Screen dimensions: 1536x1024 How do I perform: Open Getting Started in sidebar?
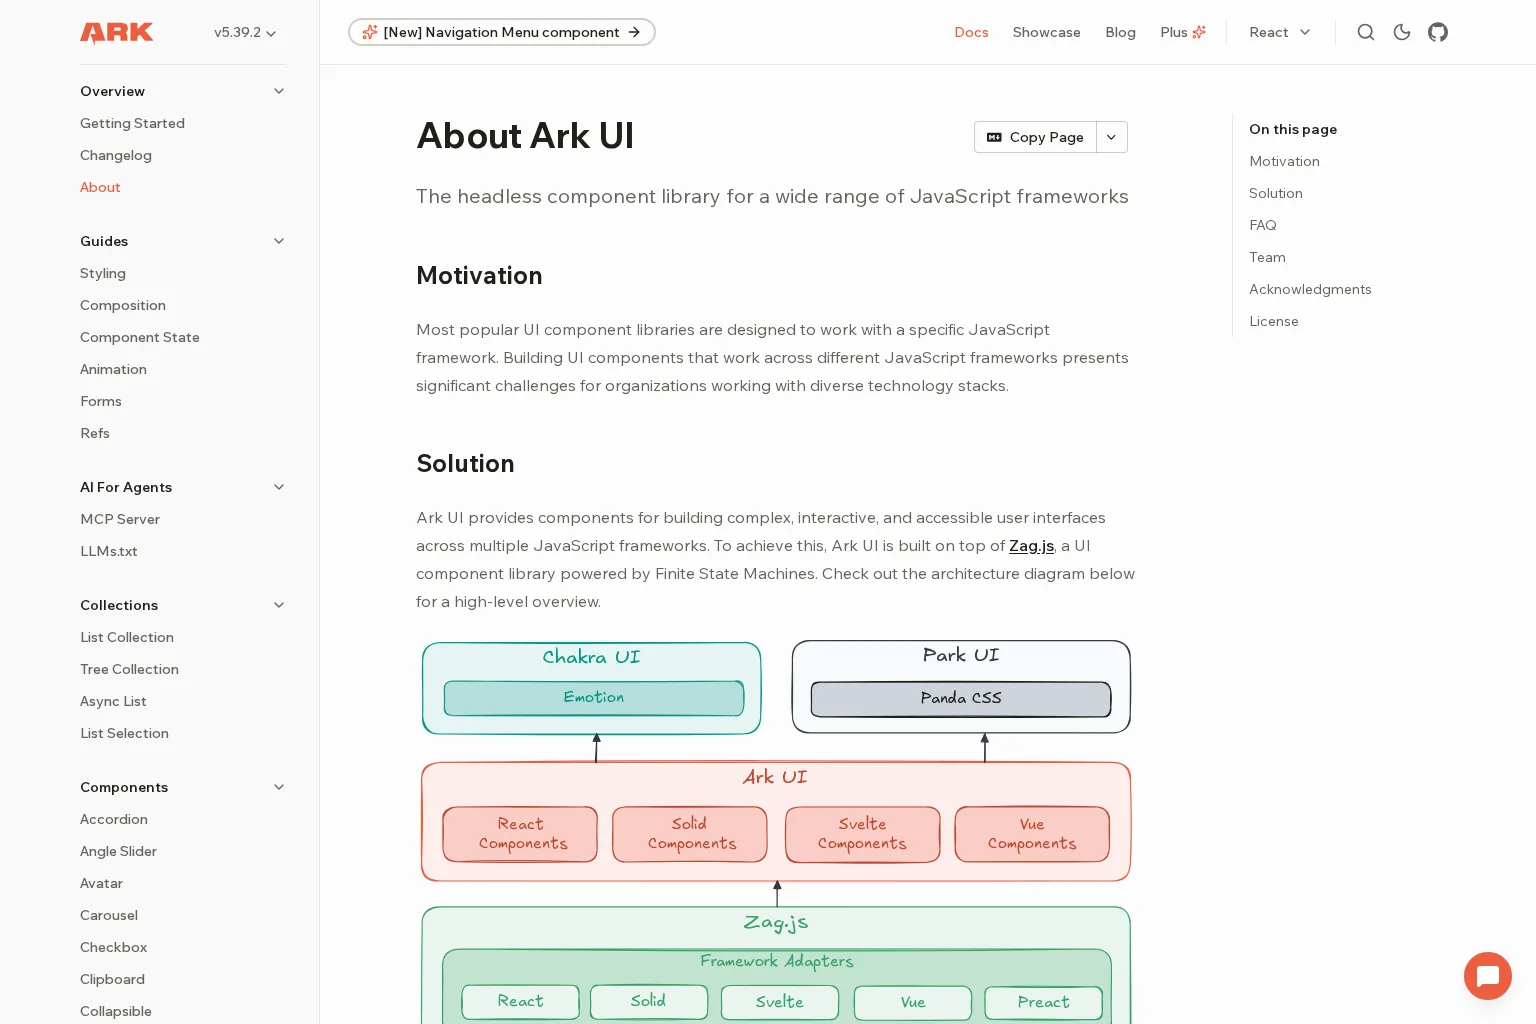pos(132,123)
